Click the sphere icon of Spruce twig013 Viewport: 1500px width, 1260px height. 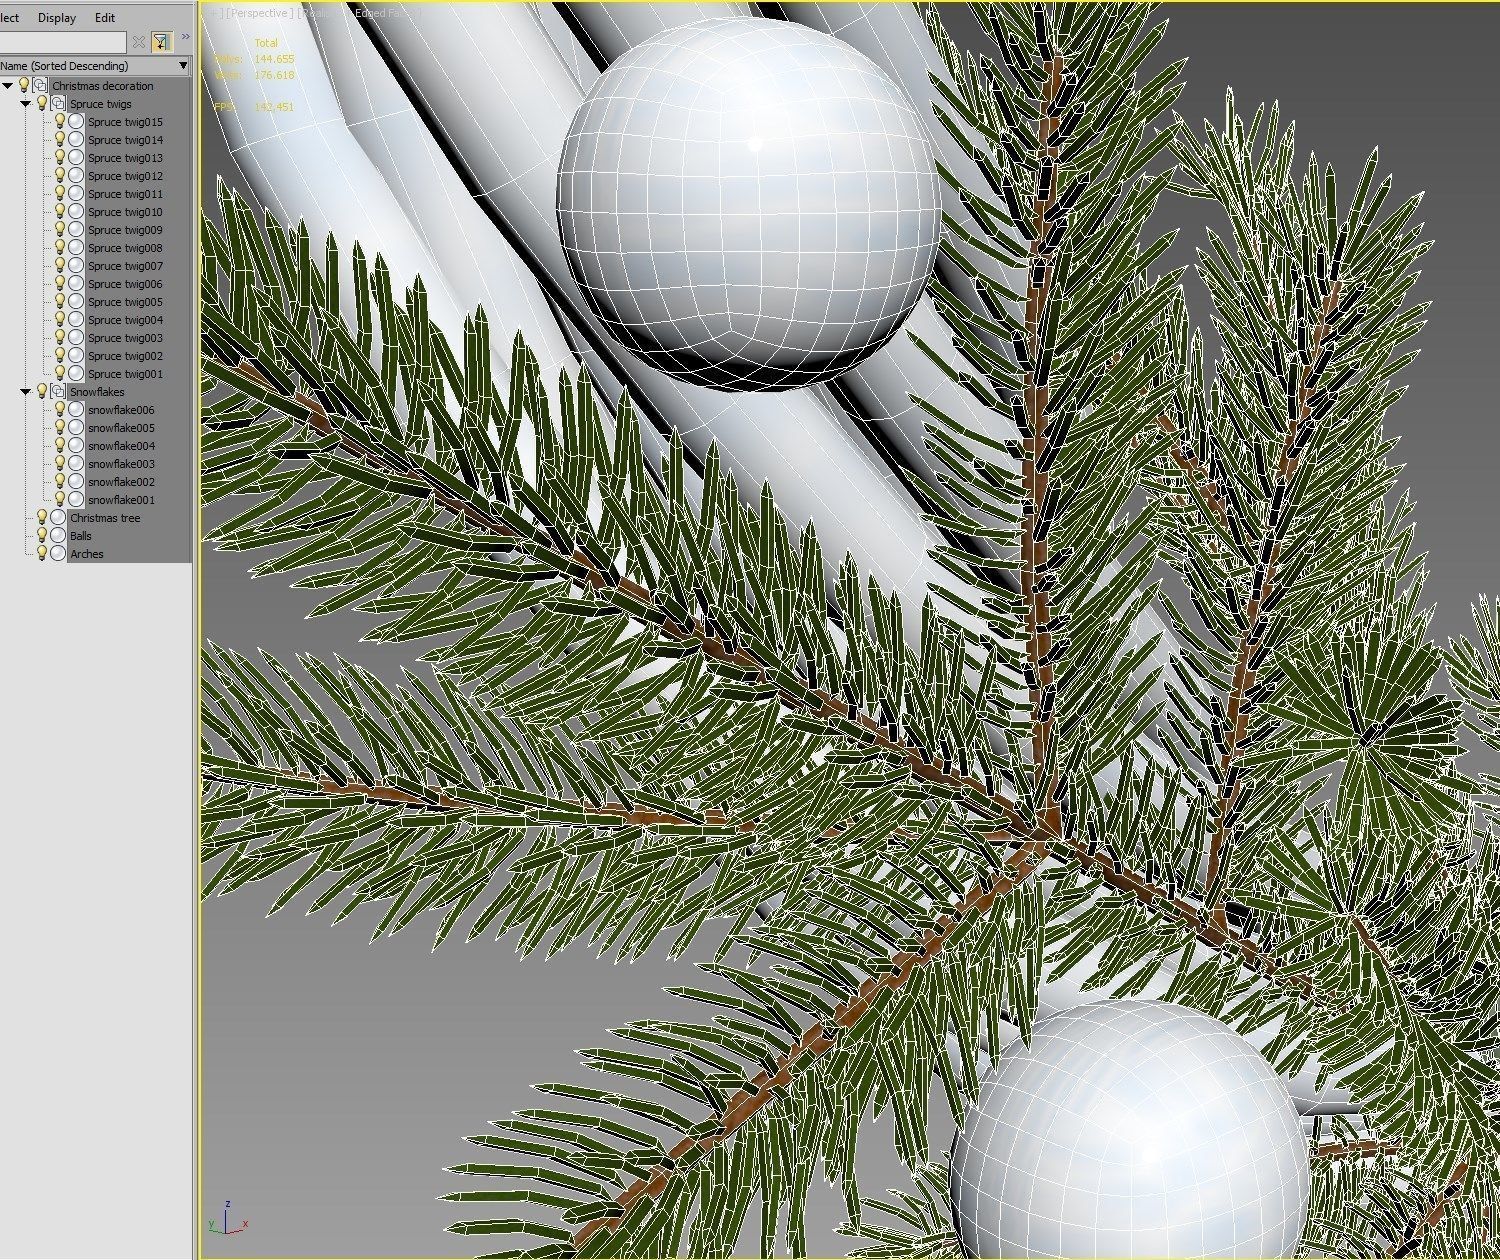click(x=76, y=158)
